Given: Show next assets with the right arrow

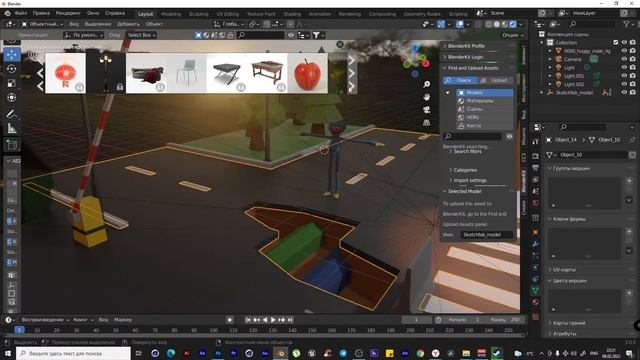Looking at the screenshot, I should pos(351,73).
